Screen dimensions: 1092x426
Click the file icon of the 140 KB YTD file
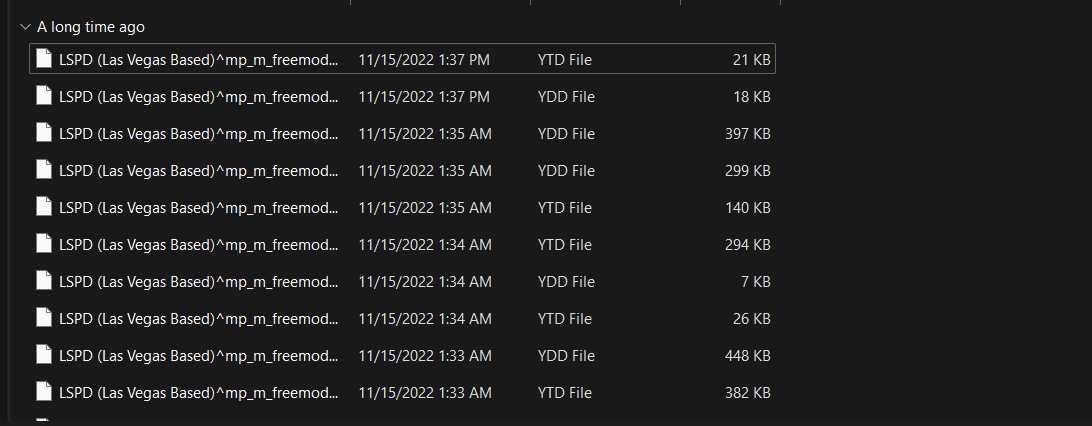pyautogui.click(x=43, y=207)
